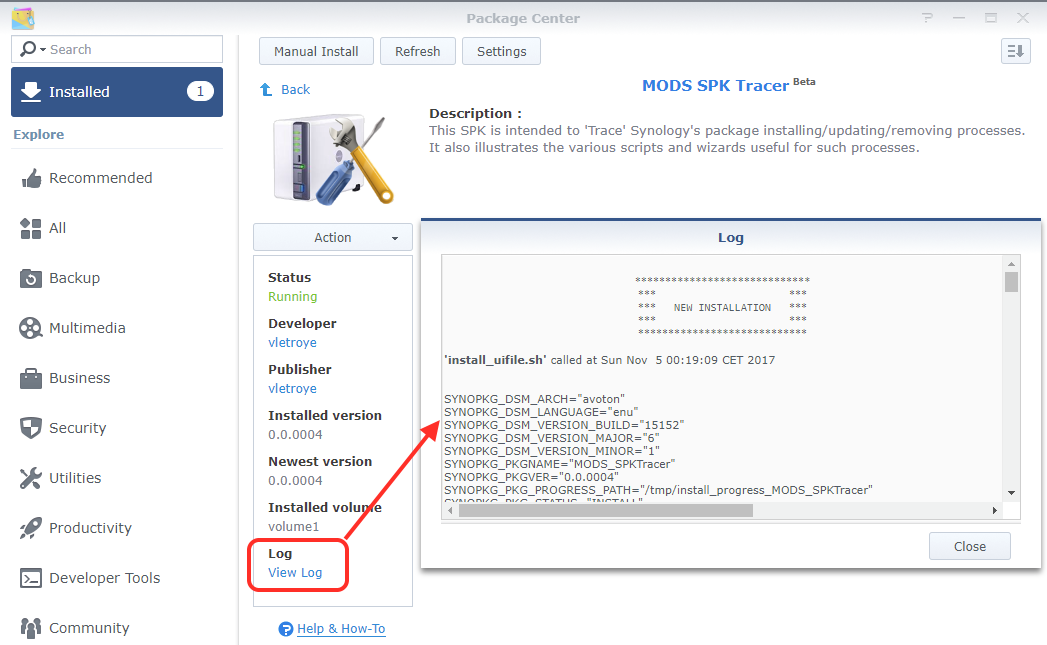The width and height of the screenshot is (1047, 645).
Task: Select the Backup category label
Action: click(75, 278)
